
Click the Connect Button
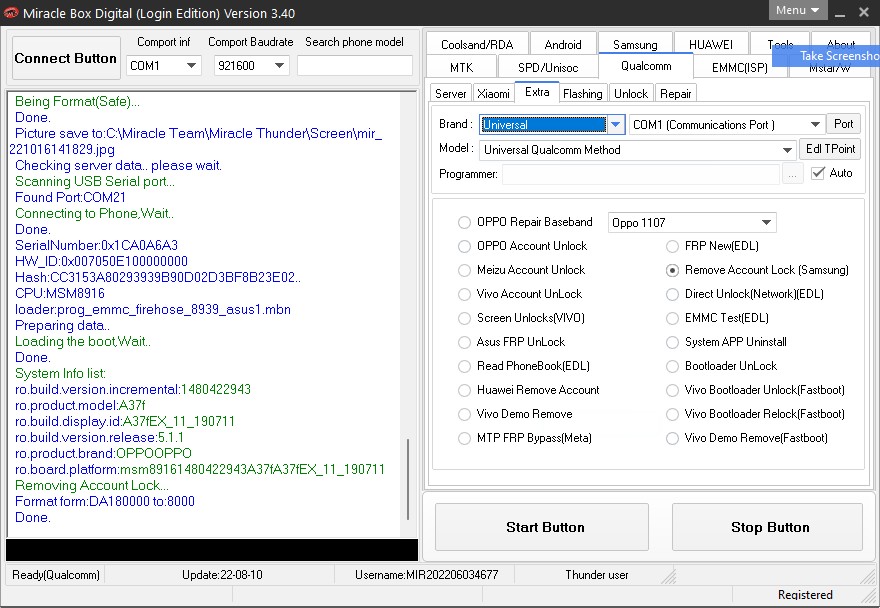coord(66,58)
